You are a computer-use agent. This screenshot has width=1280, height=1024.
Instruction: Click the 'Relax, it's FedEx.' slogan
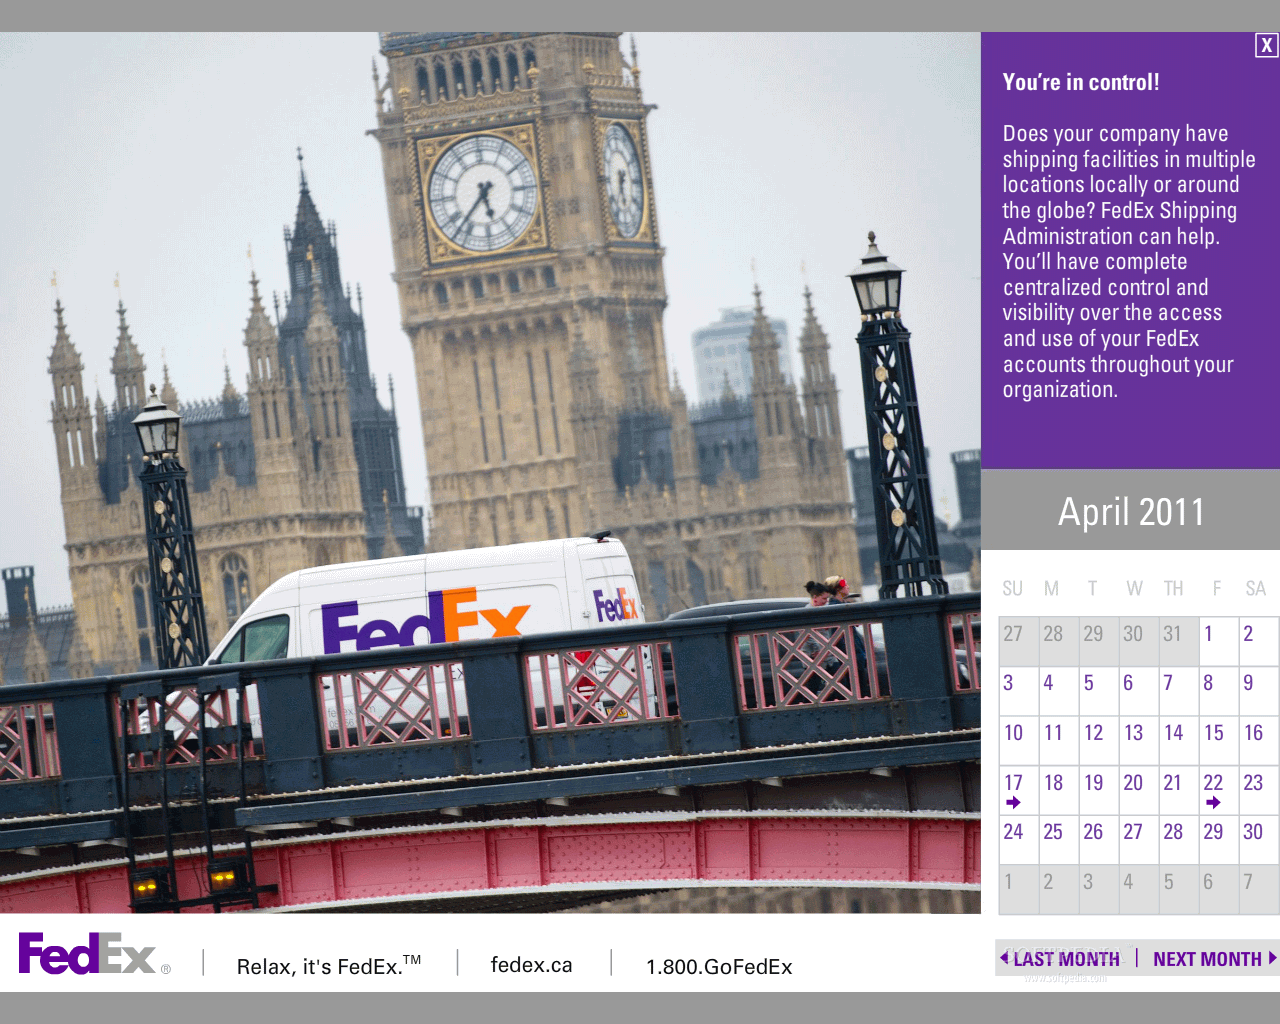pos(329,966)
